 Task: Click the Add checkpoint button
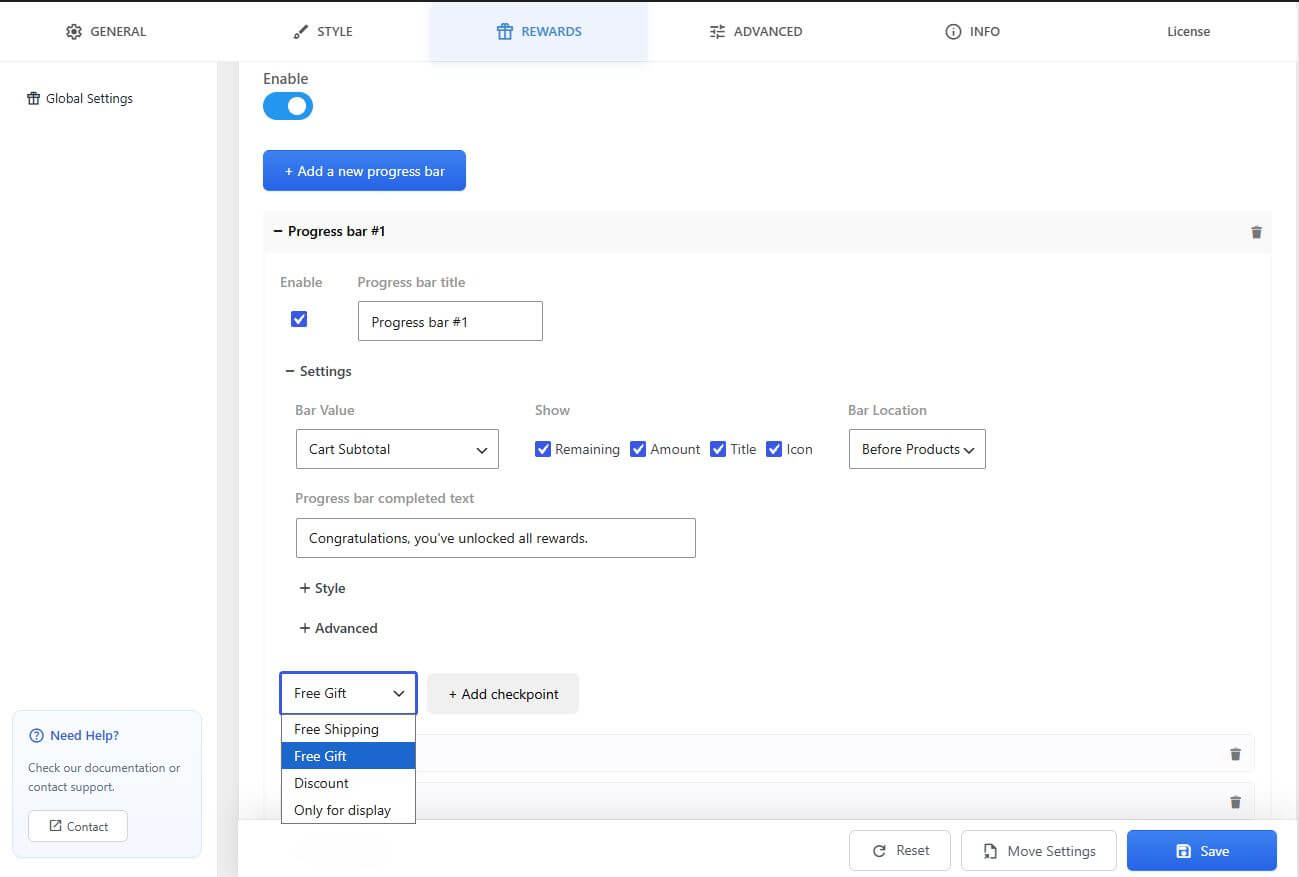pyautogui.click(x=503, y=694)
